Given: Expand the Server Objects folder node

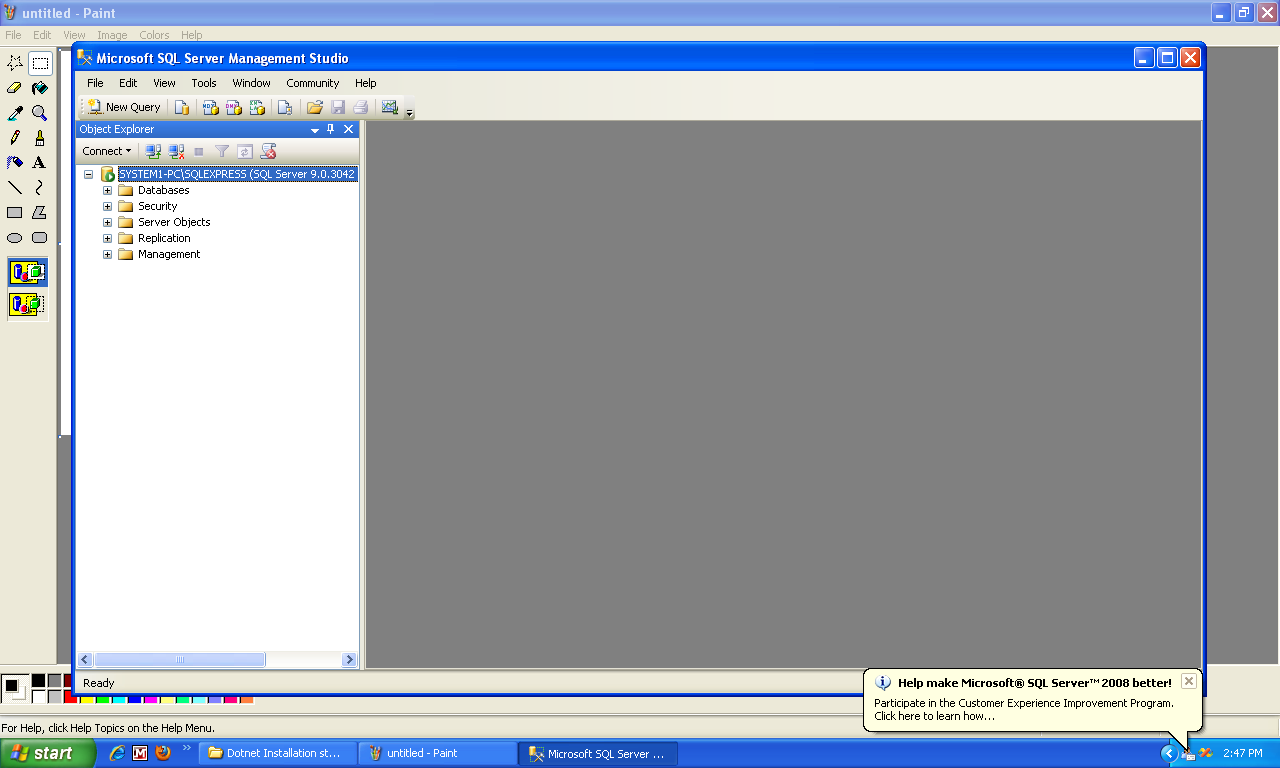Looking at the screenshot, I should [107, 222].
